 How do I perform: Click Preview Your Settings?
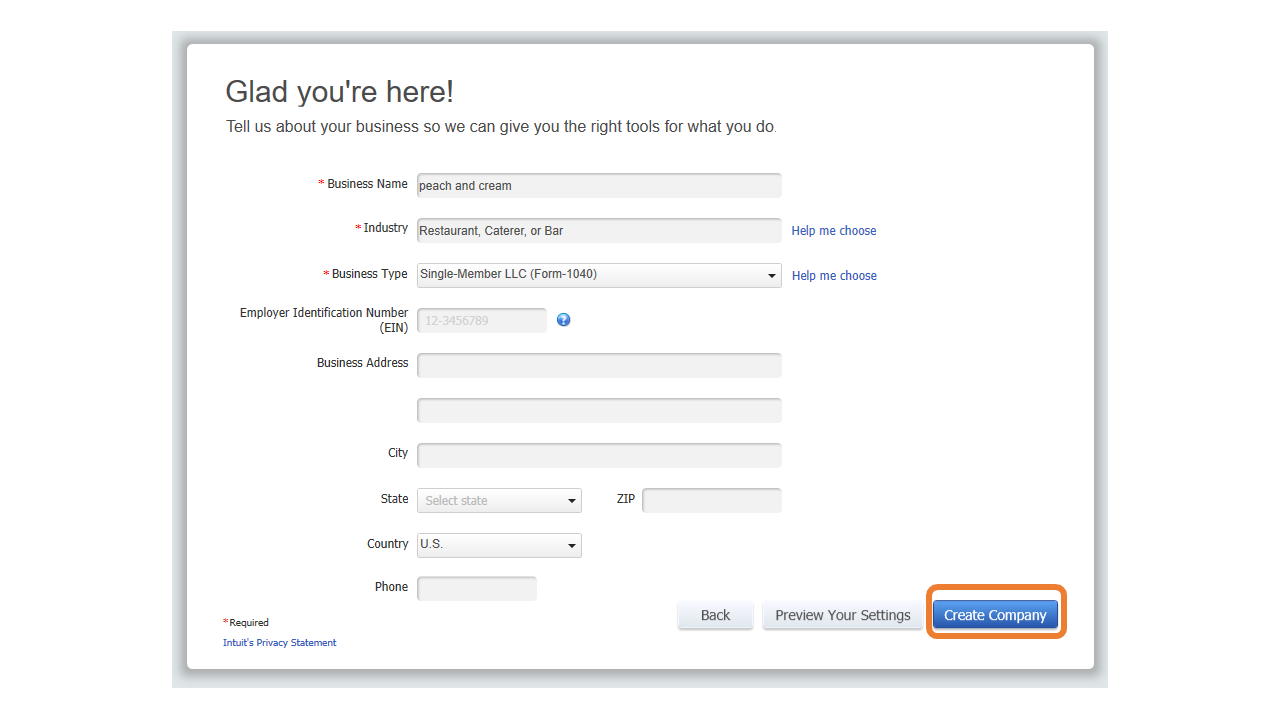tap(842, 615)
